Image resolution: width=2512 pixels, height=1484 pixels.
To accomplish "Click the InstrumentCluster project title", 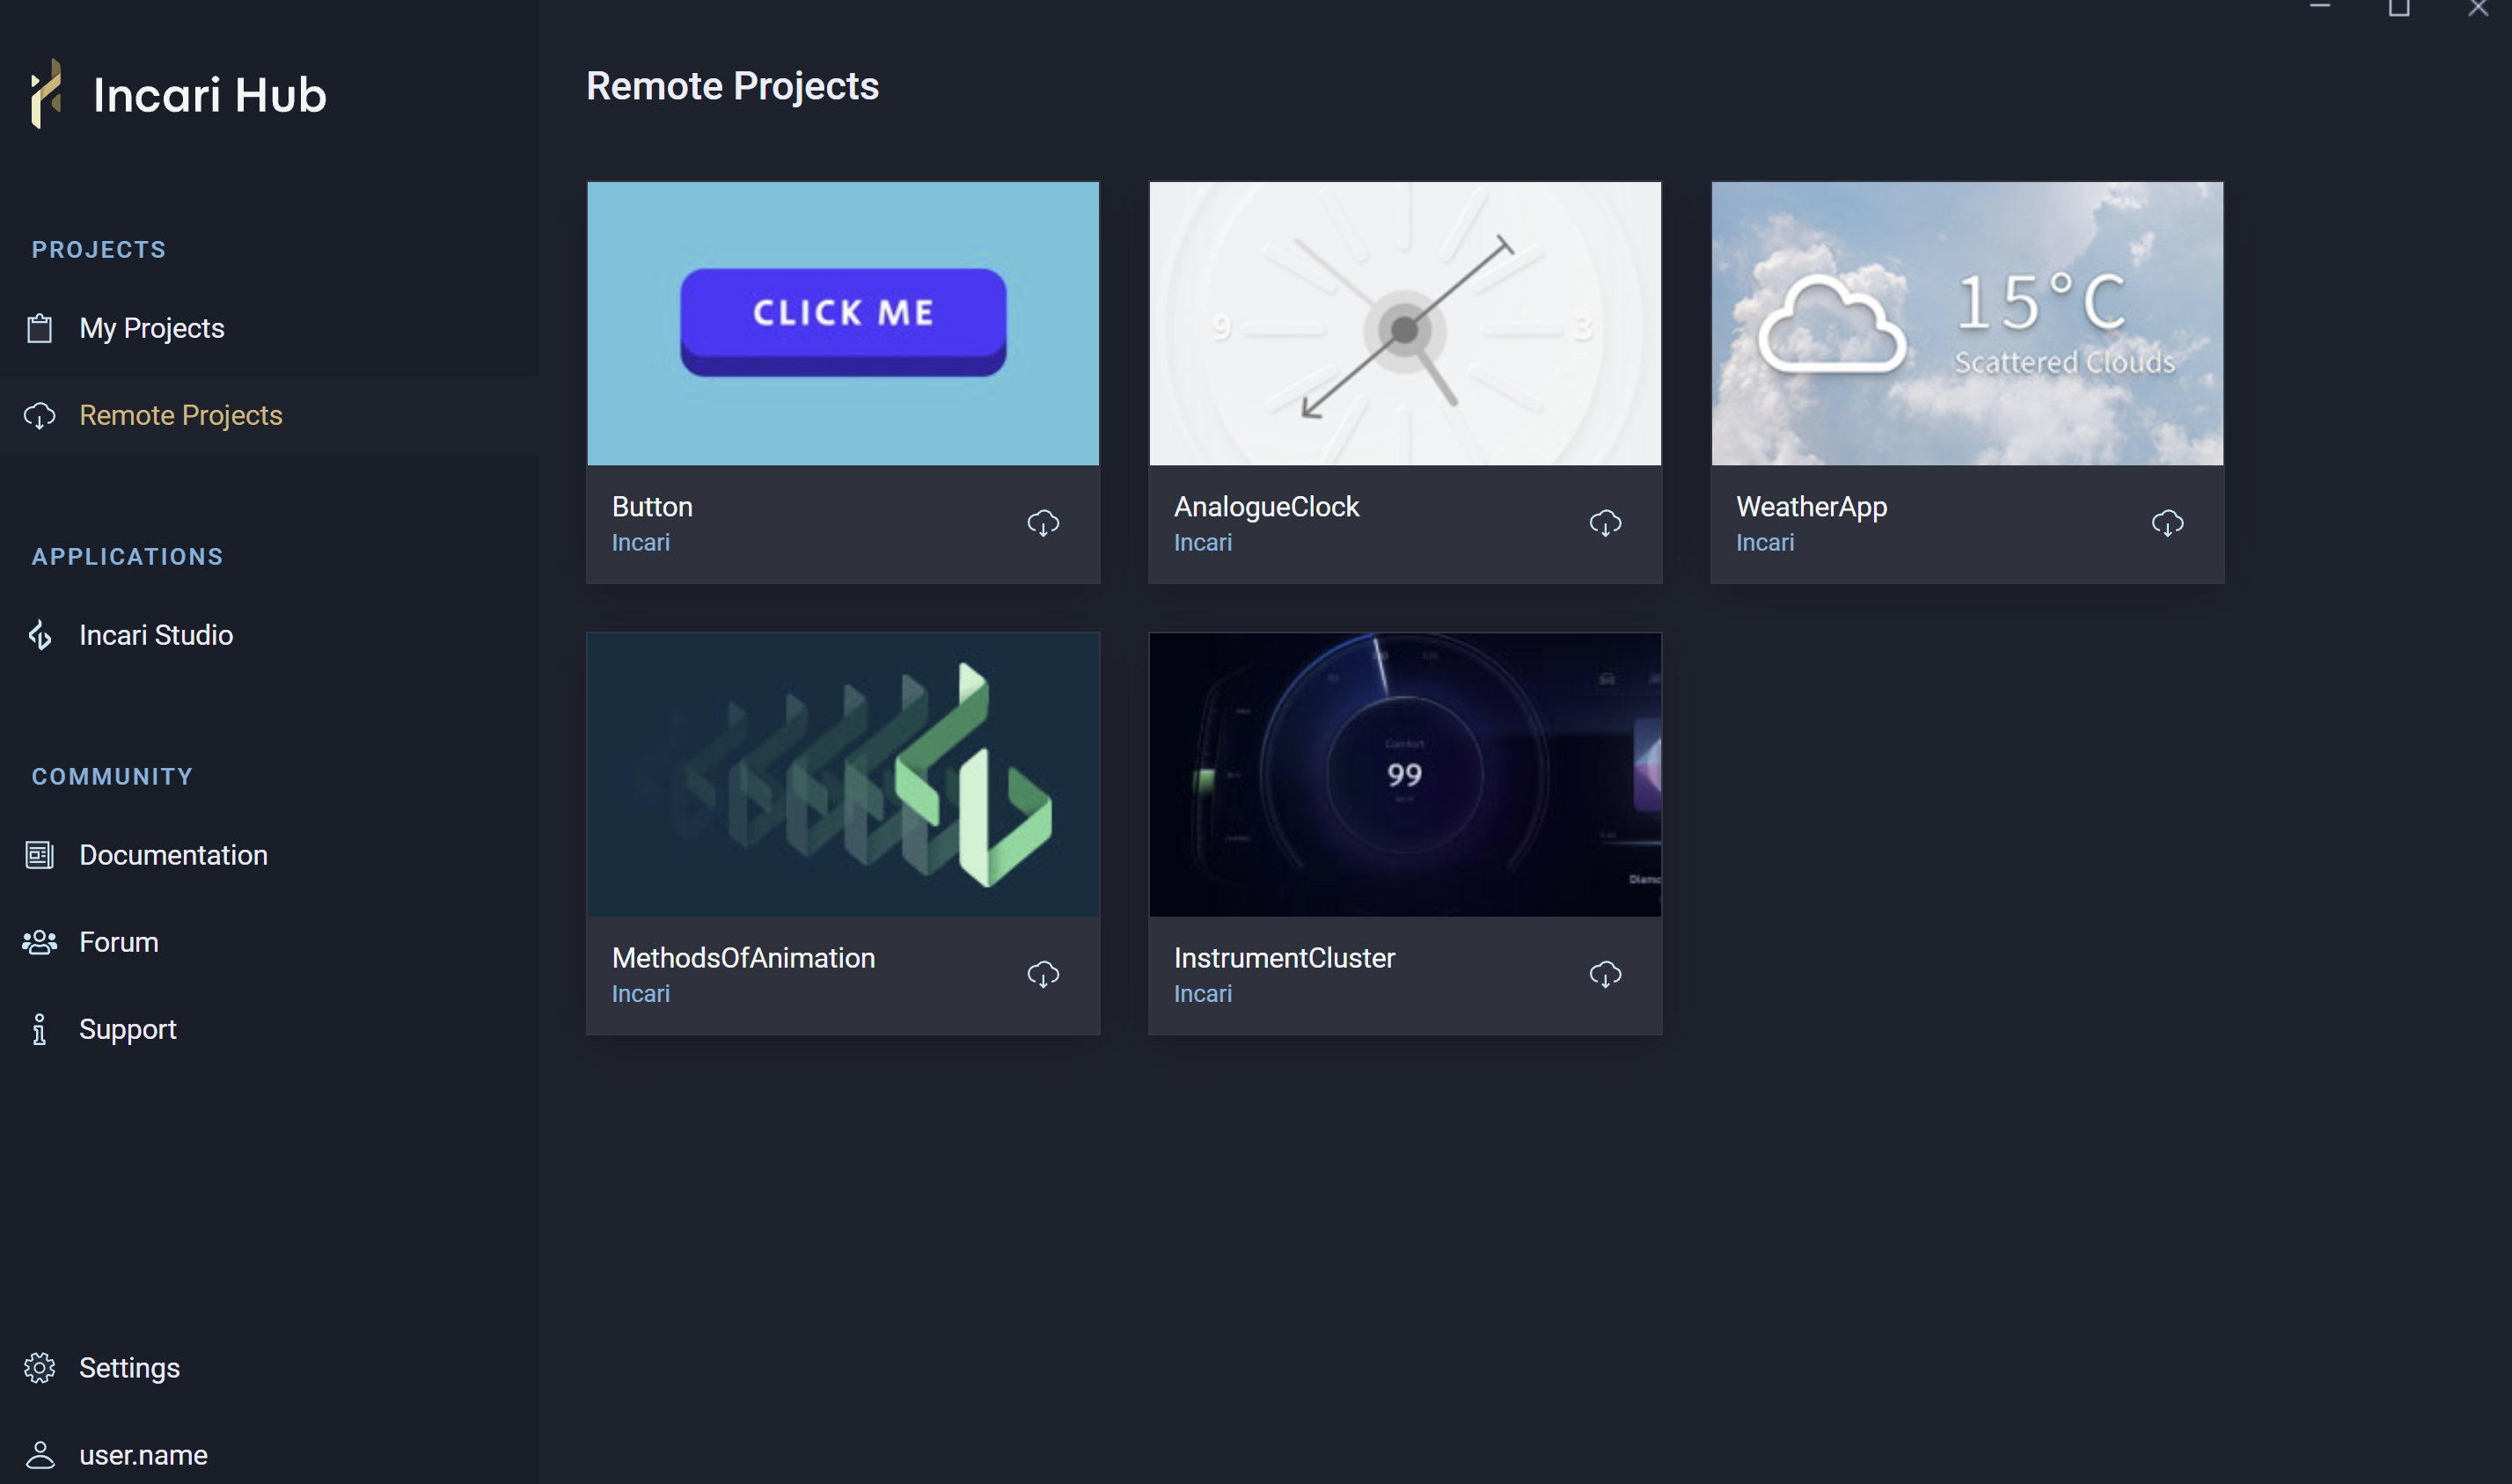I will point(1284,958).
